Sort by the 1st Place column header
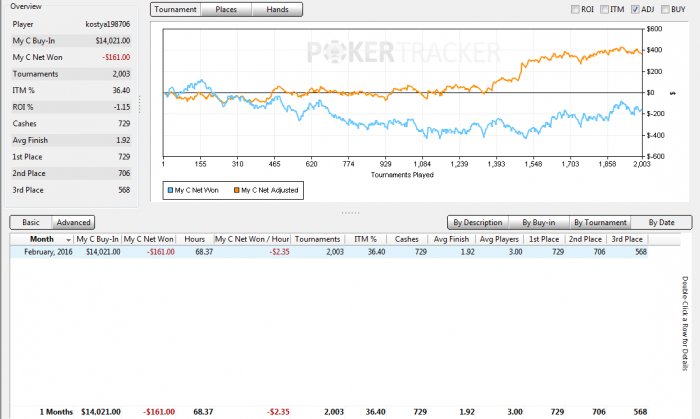Viewport: 700px width, 419px height. tap(544, 239)
